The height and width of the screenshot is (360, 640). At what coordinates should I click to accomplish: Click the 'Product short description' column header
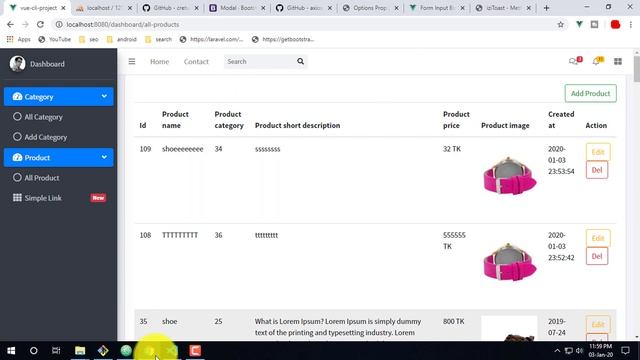click(x=298, y=125)
